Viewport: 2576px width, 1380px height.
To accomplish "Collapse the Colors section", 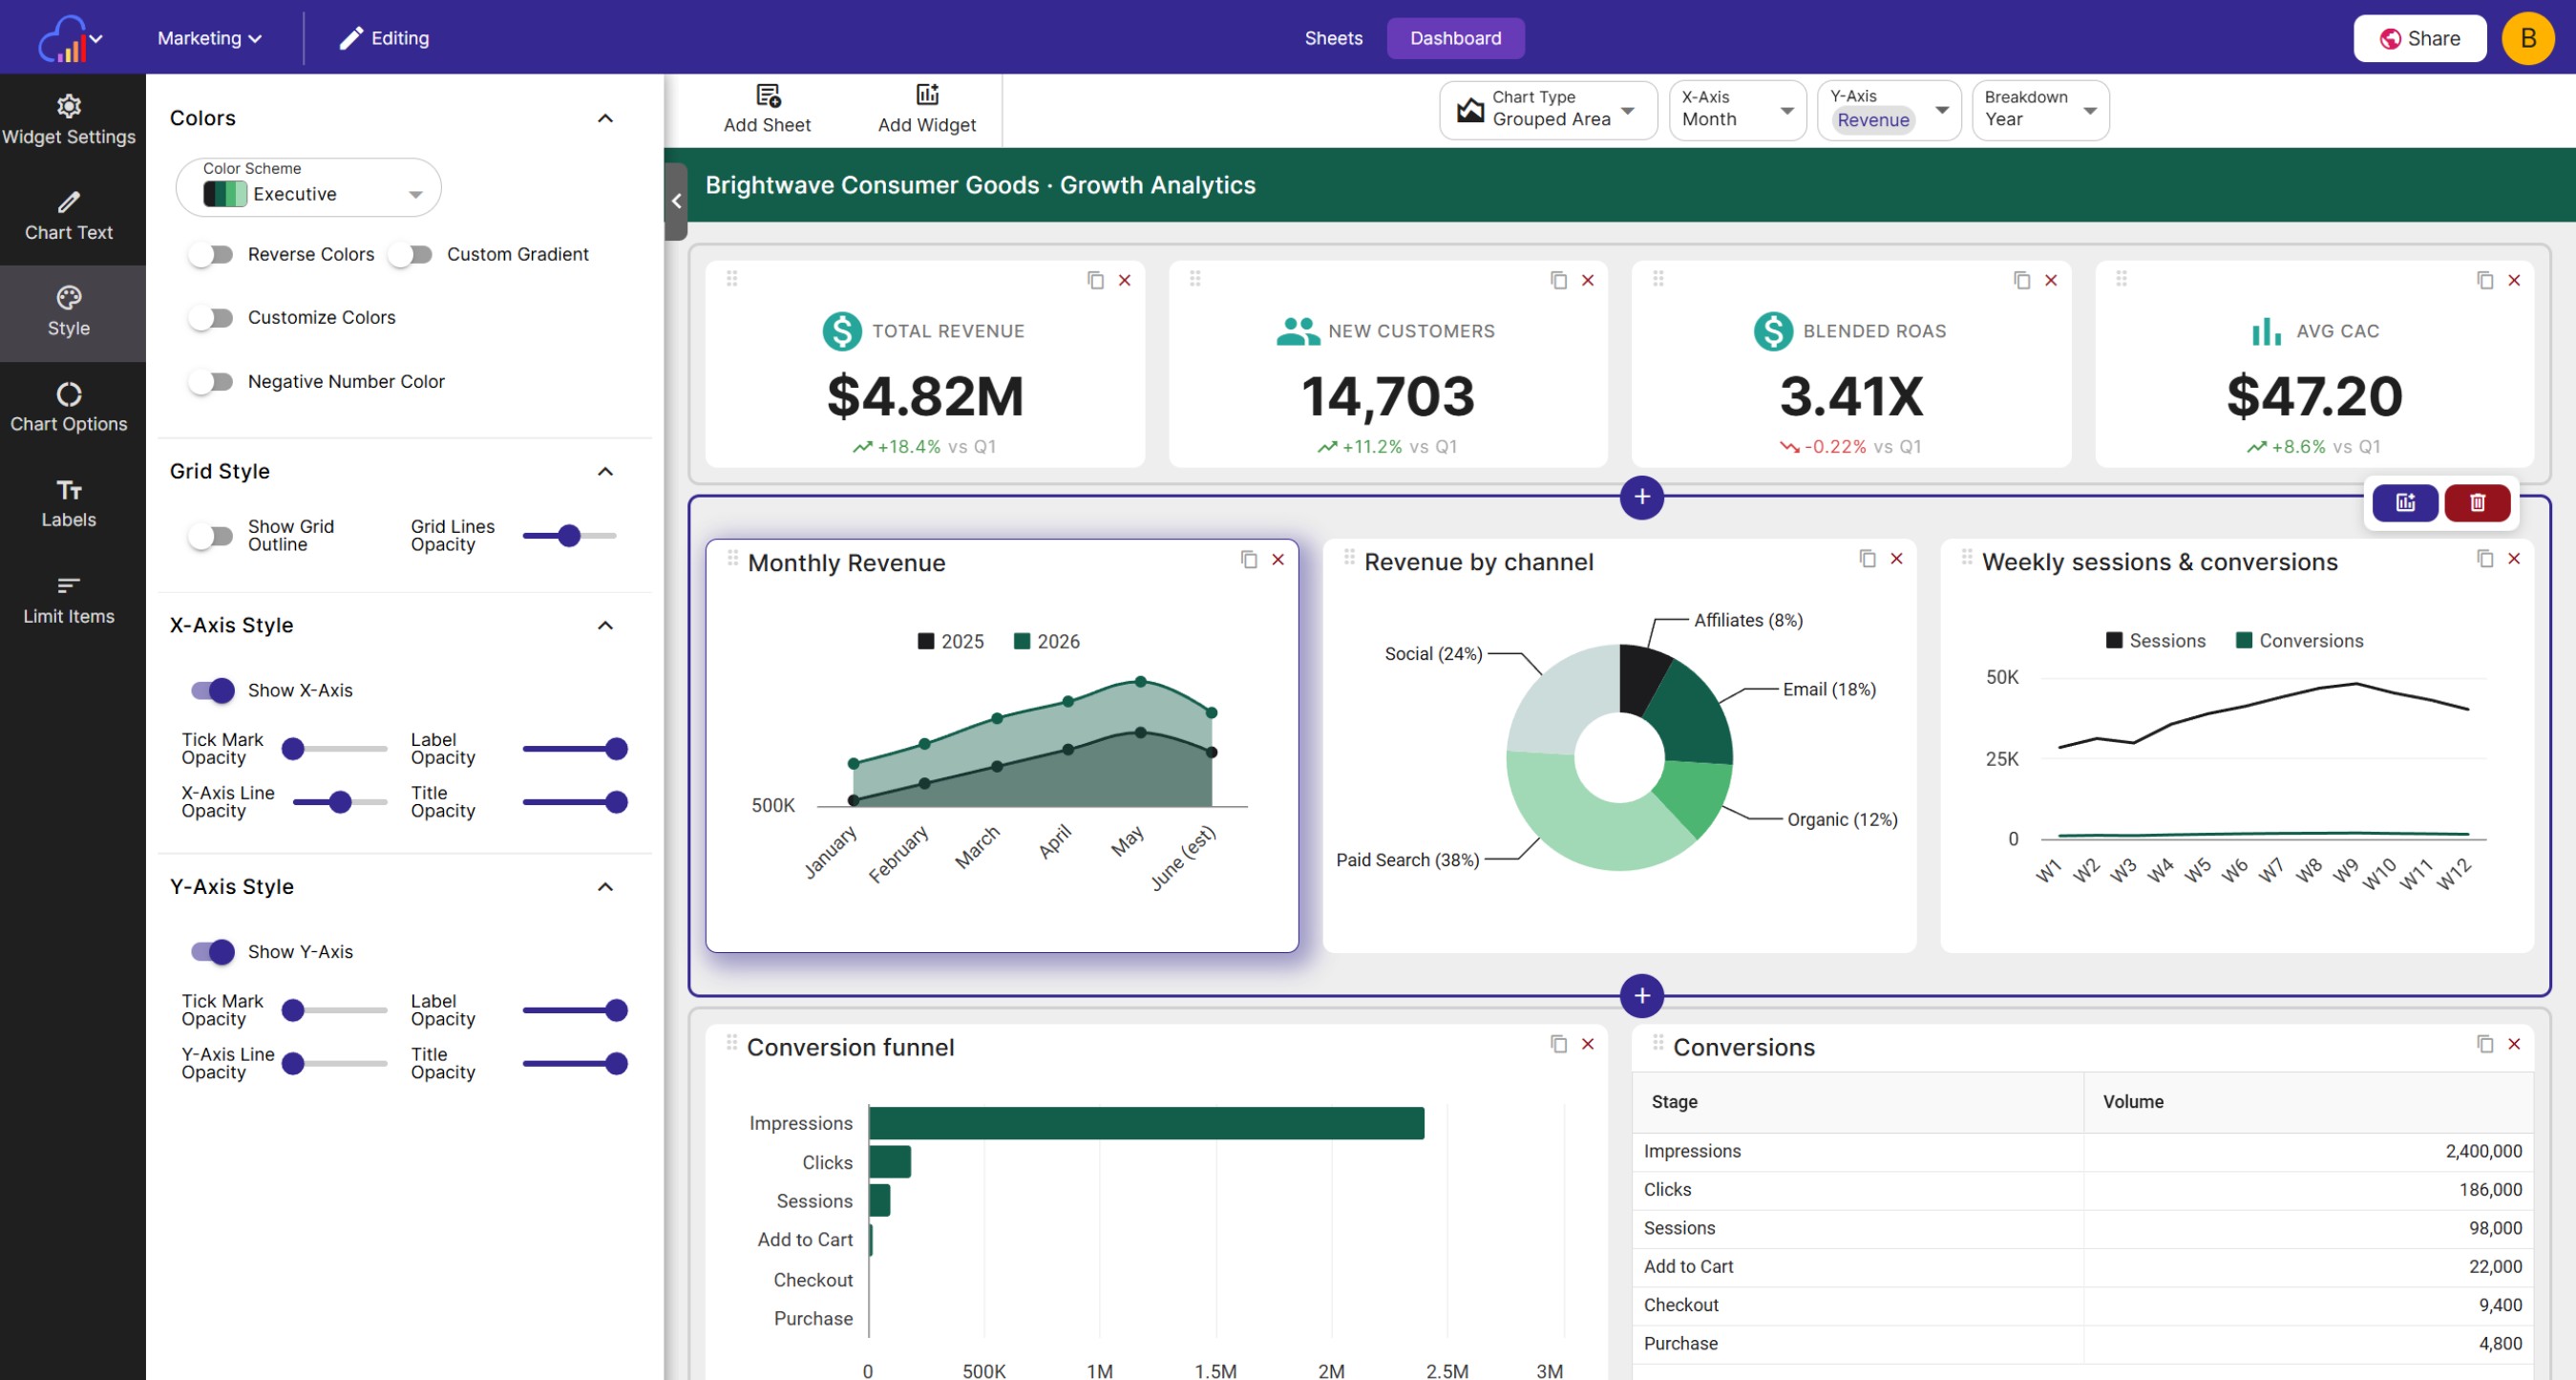I will coord(605,118).
